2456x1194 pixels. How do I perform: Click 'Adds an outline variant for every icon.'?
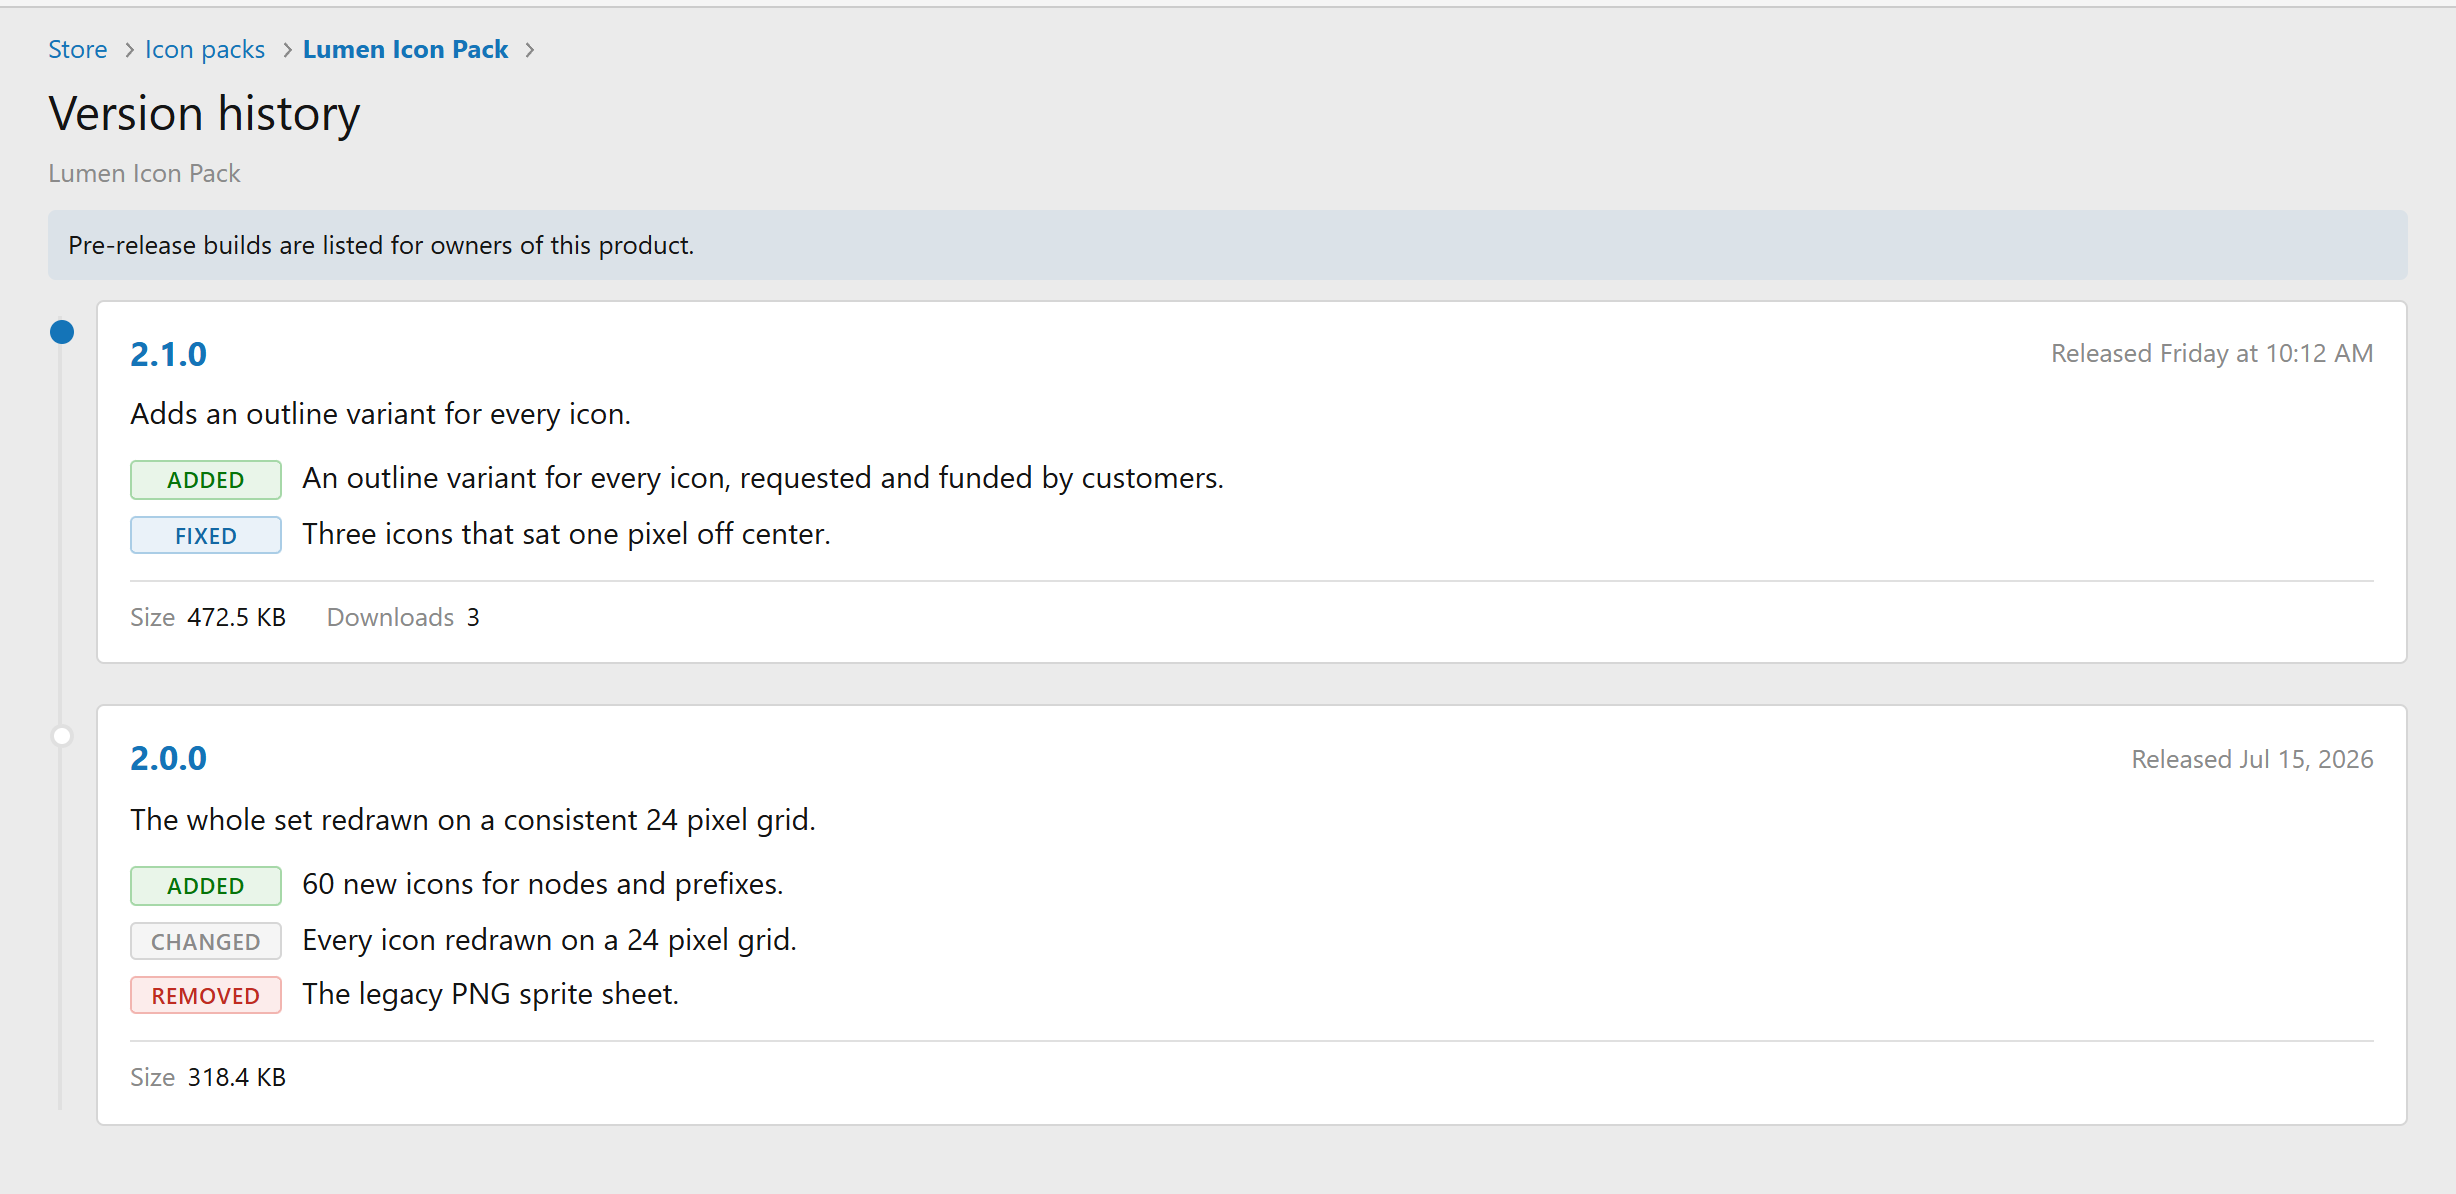pos(380,414)
